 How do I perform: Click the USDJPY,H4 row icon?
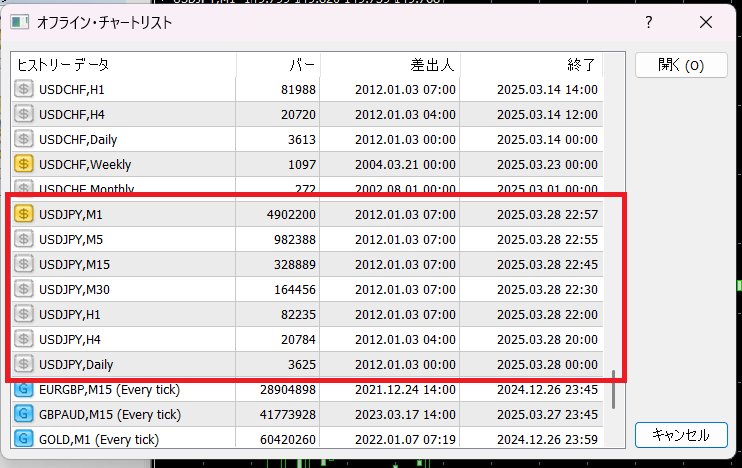(x=23, y=339)
